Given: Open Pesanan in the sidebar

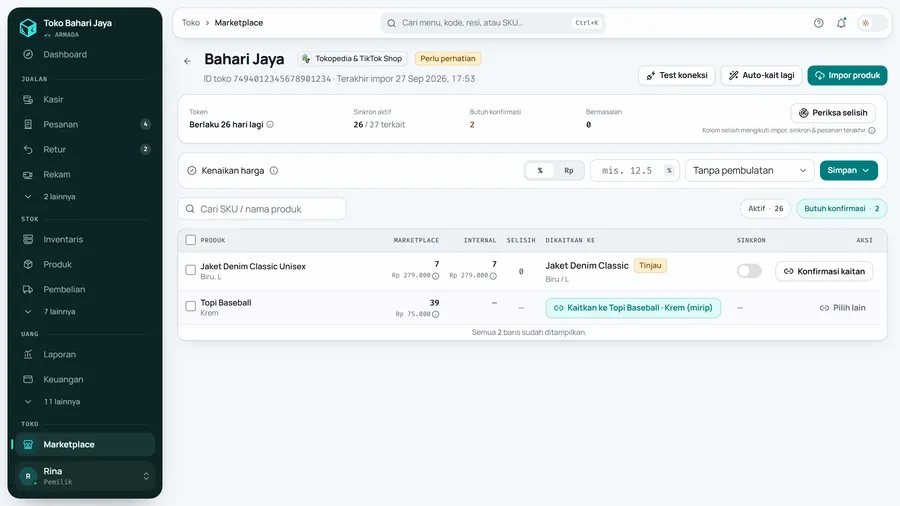Looking at the screenshot, I should click(84, 124).
